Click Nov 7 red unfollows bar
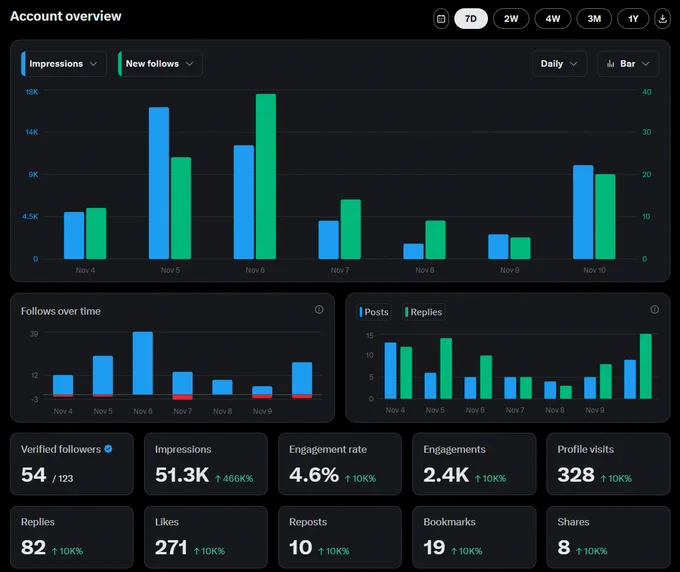This screenshot has height=572, width=680. (x=183, y=397)
